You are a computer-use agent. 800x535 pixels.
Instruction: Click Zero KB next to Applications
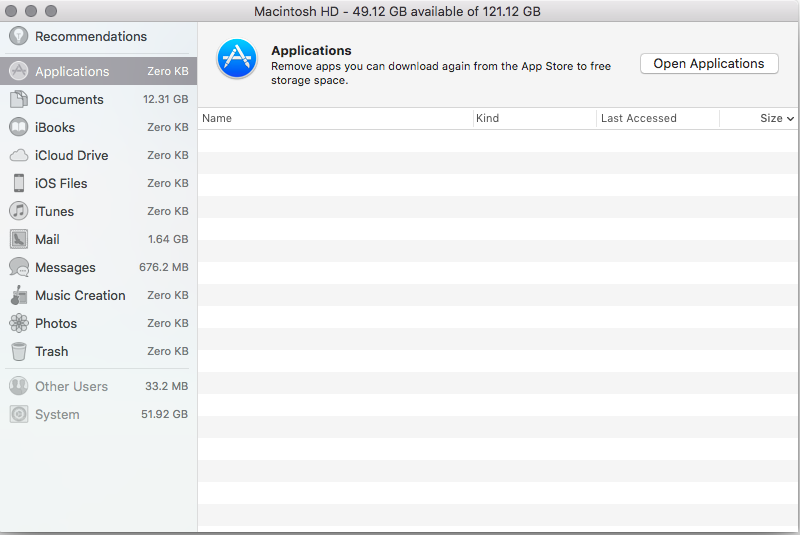(168, 71)
